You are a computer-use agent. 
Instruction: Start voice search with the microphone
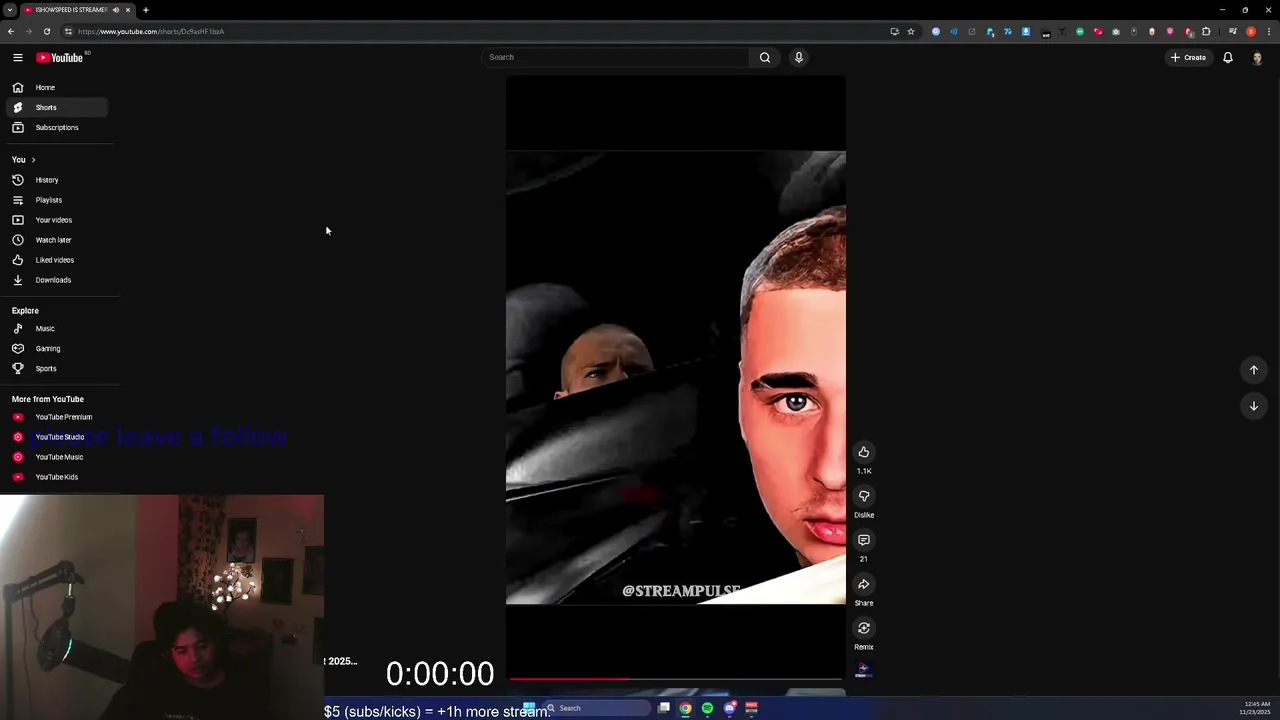click(798, 57)
